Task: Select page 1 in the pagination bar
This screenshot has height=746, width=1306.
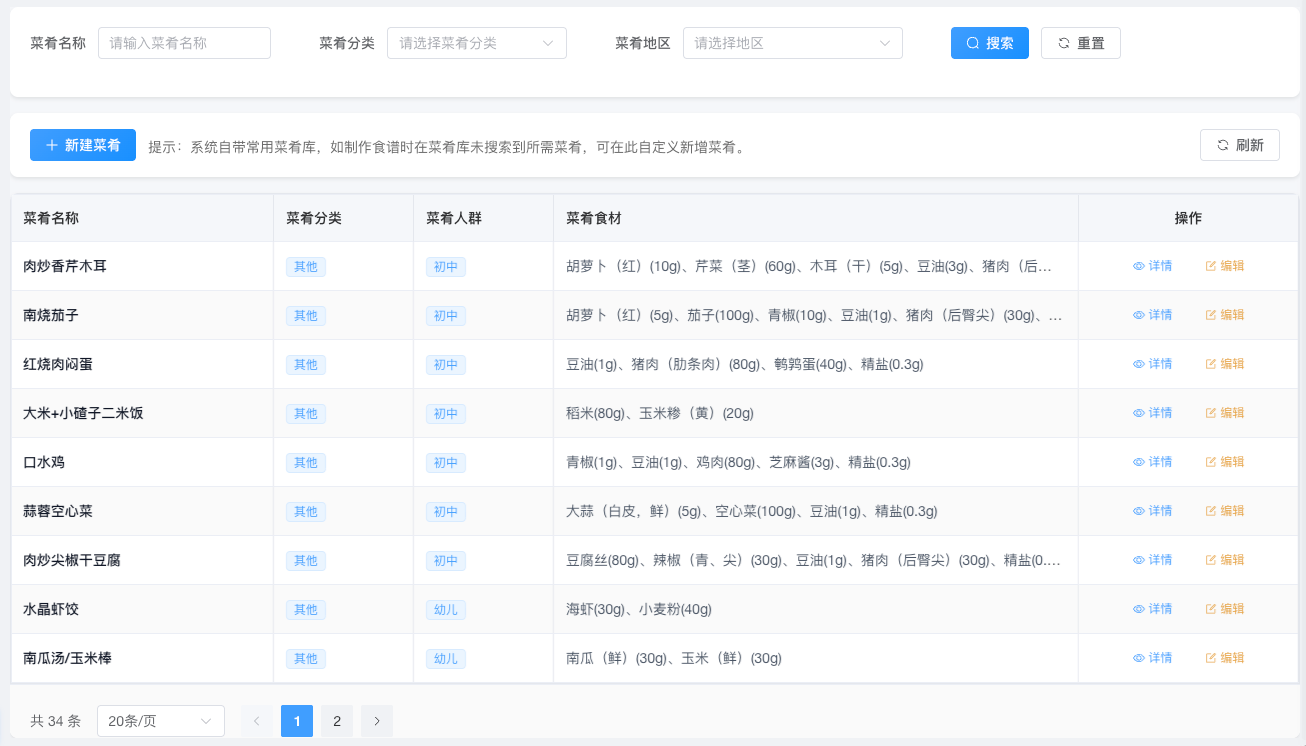Action: 296,720
